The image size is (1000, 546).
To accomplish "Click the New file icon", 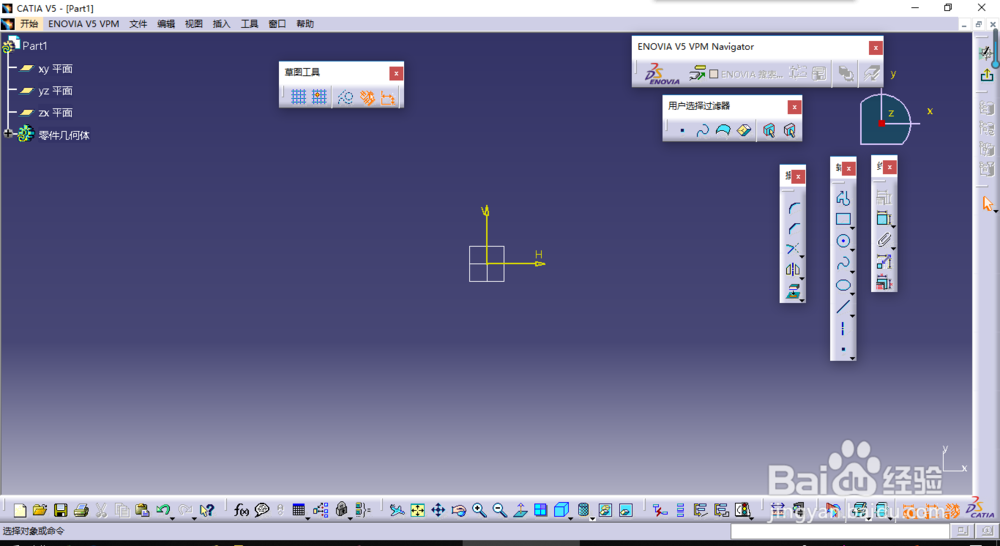I will (x=20, y=510).
